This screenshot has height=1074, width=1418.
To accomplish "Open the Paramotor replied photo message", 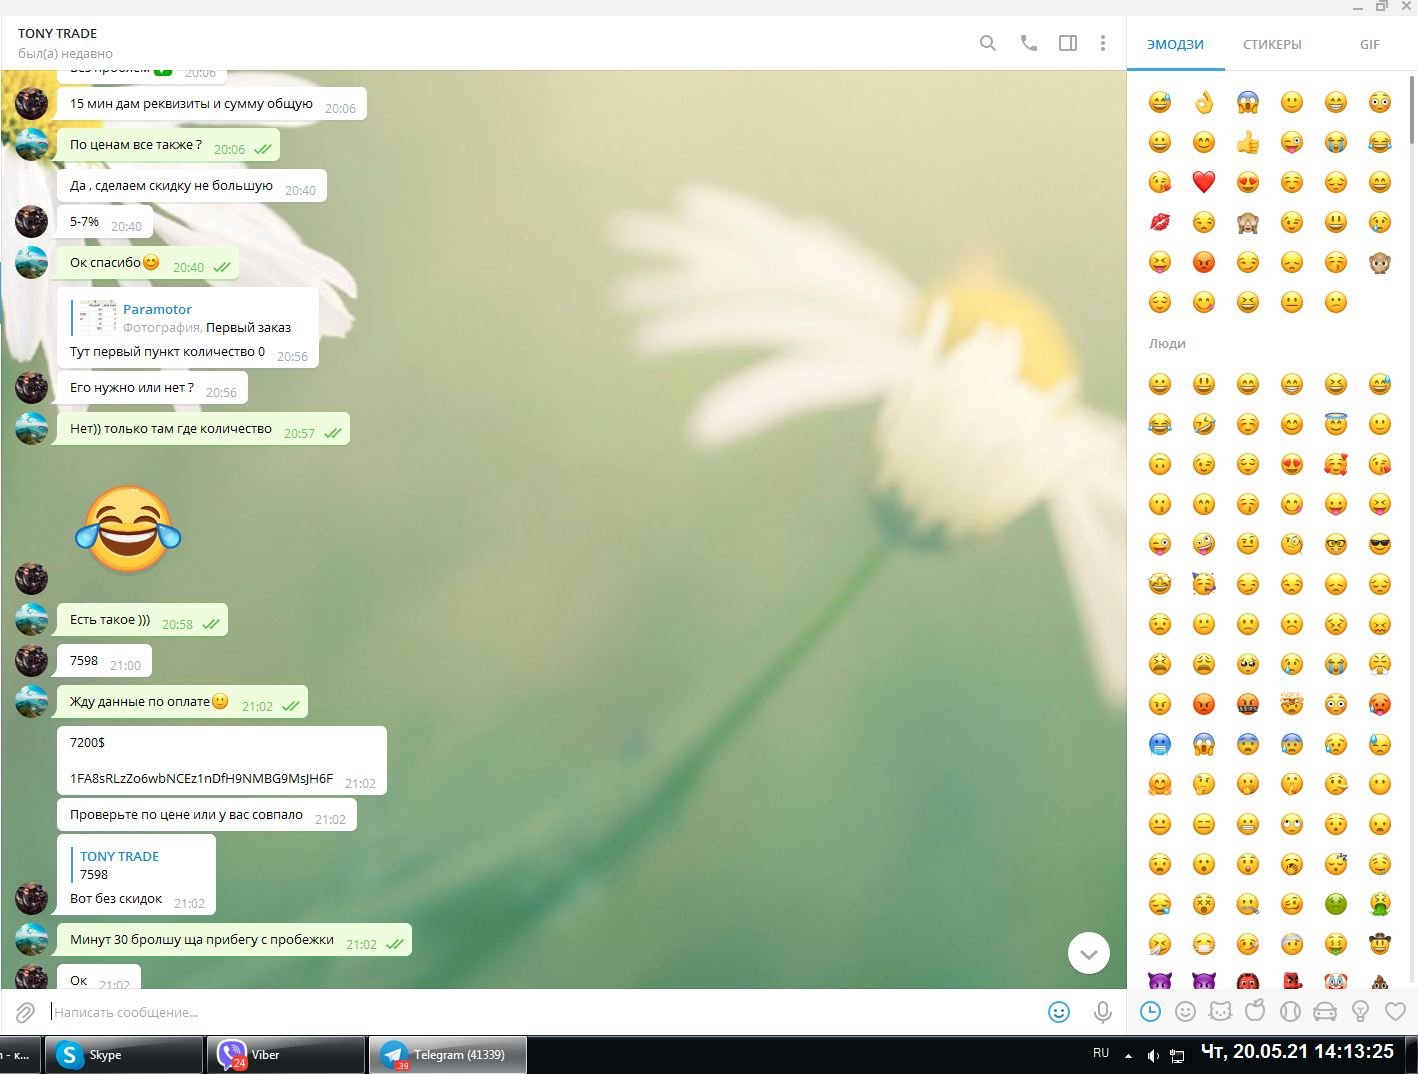I will [187, 318].
